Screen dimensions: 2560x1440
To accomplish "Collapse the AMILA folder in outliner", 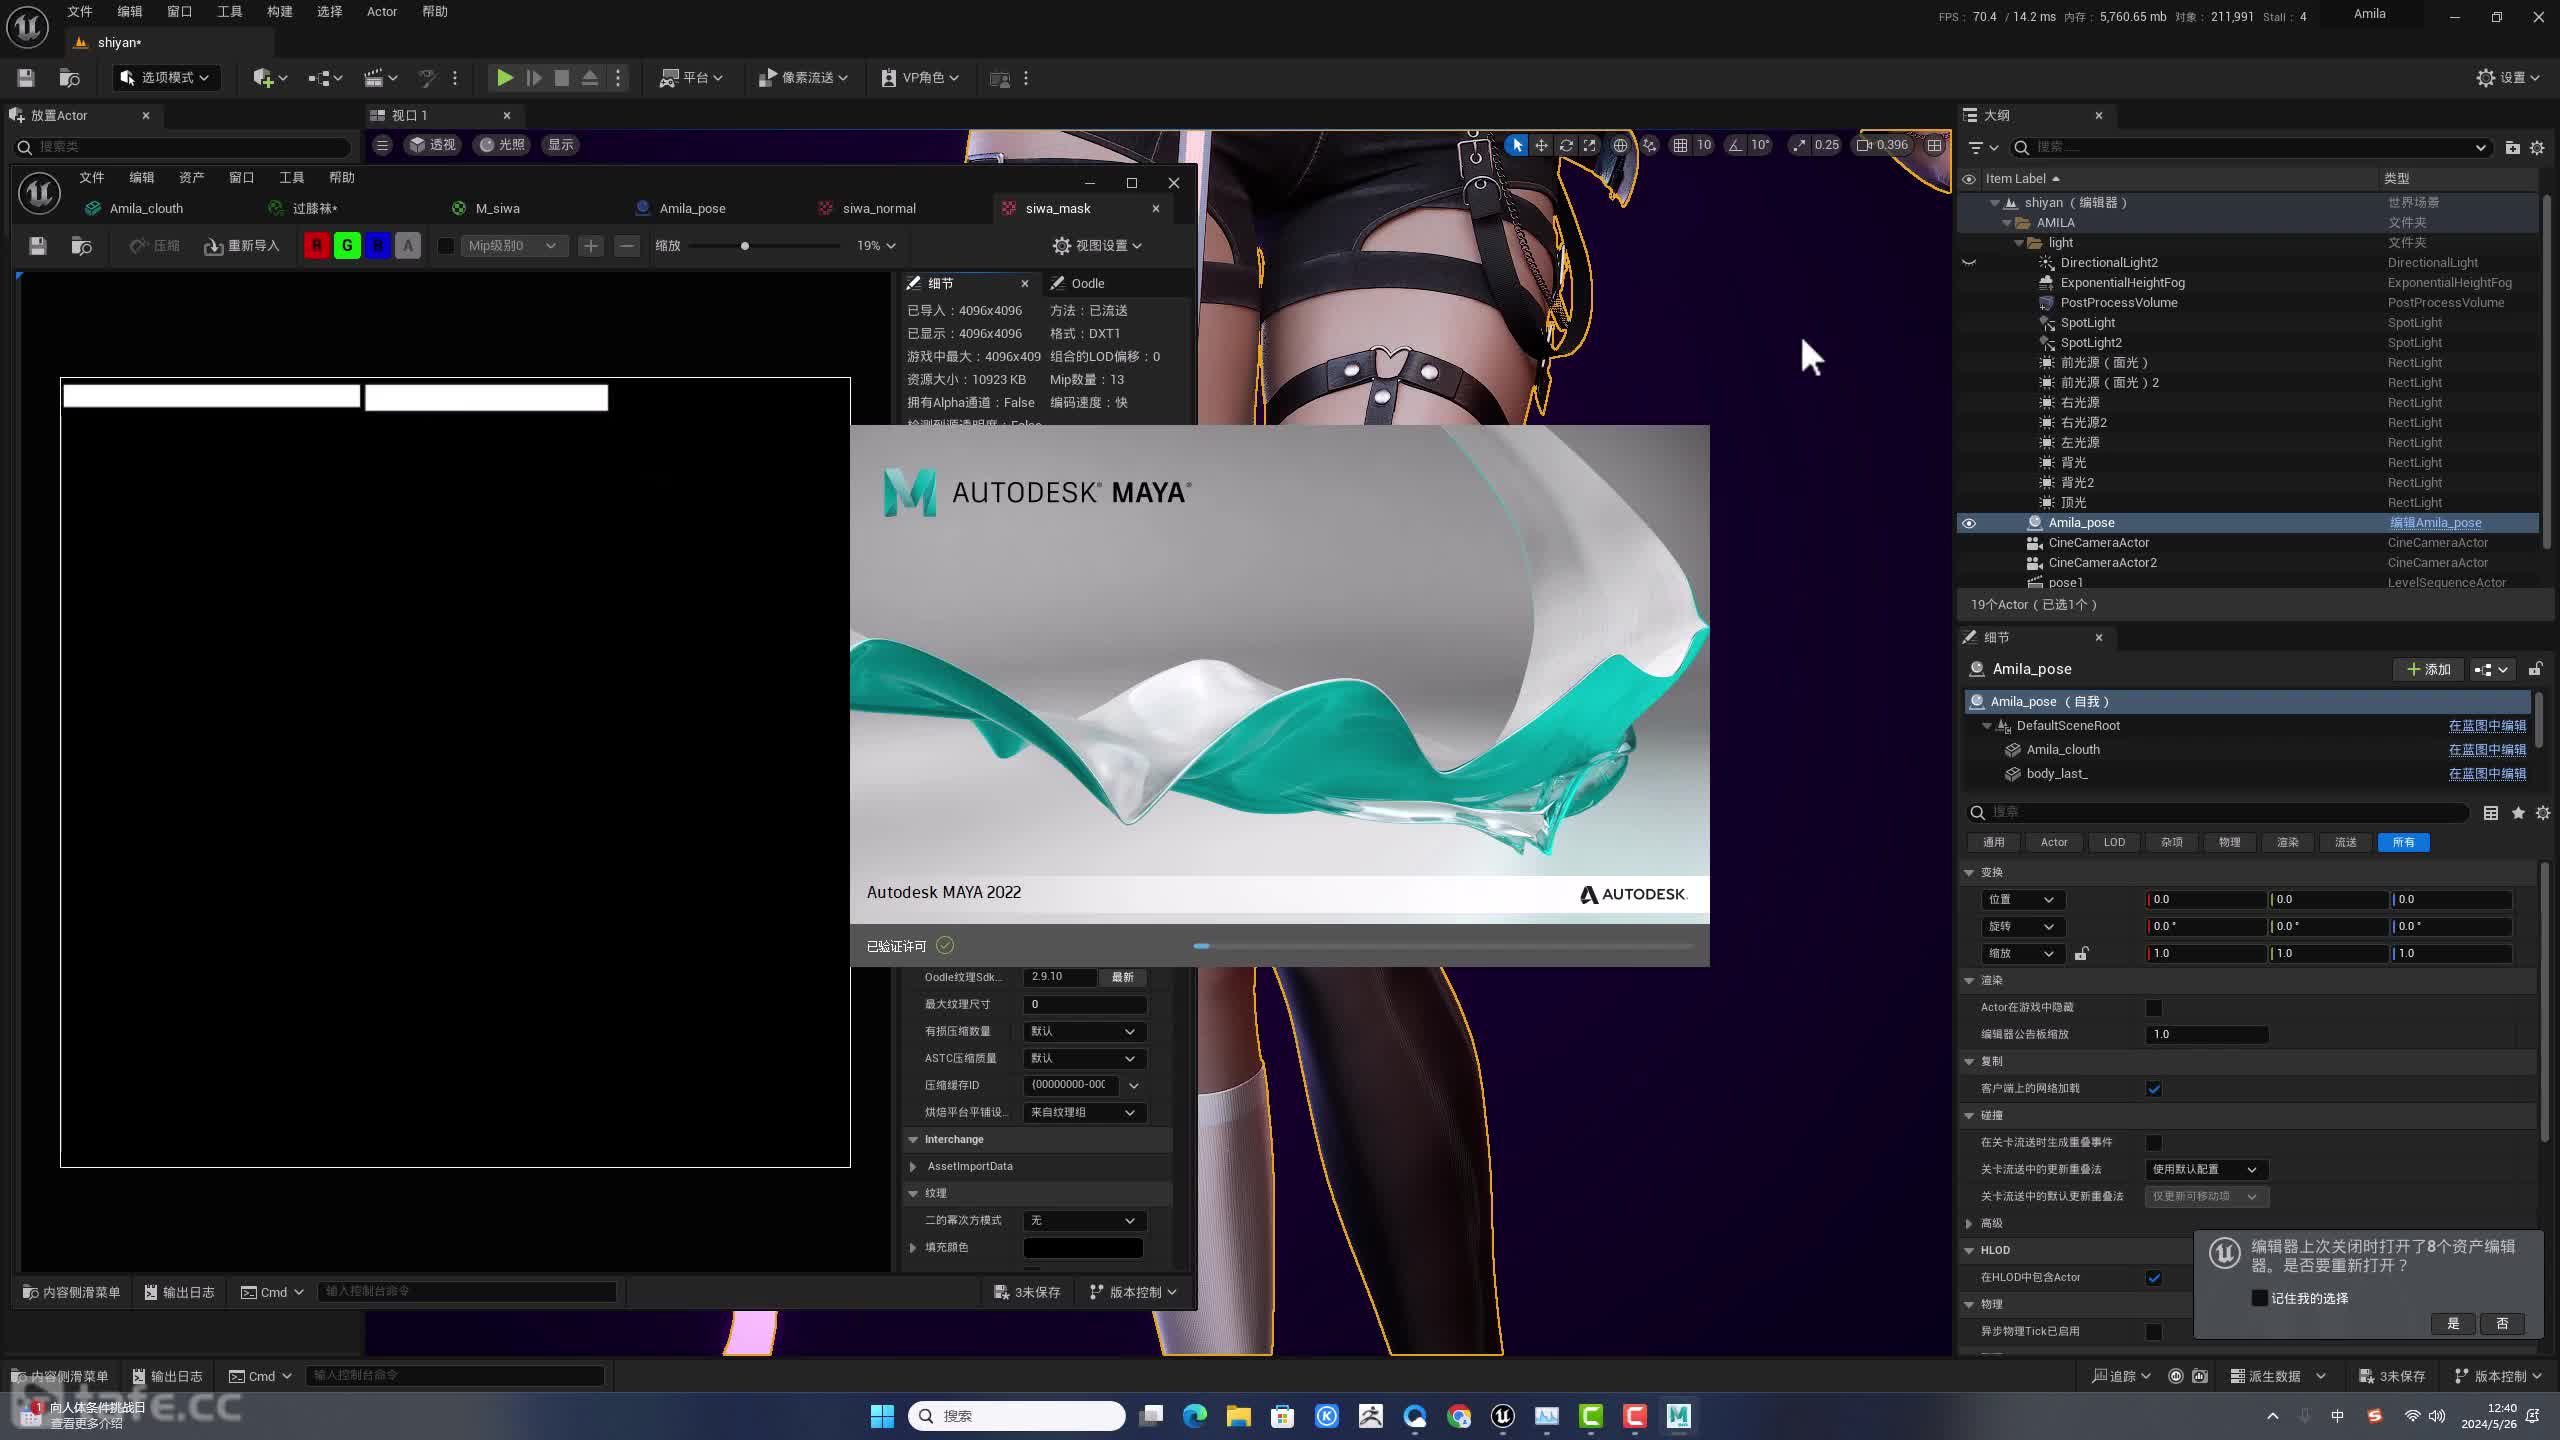I will 2007,223.
